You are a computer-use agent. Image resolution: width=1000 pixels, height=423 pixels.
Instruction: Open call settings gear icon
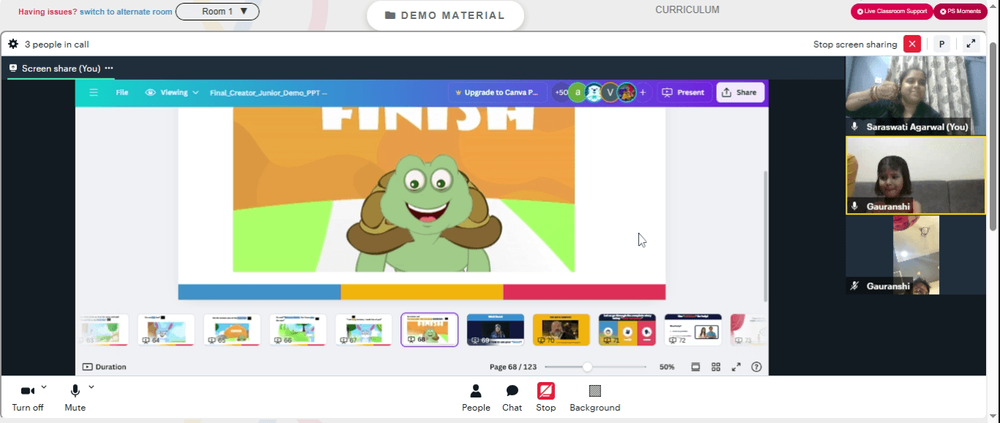point(13,44)
